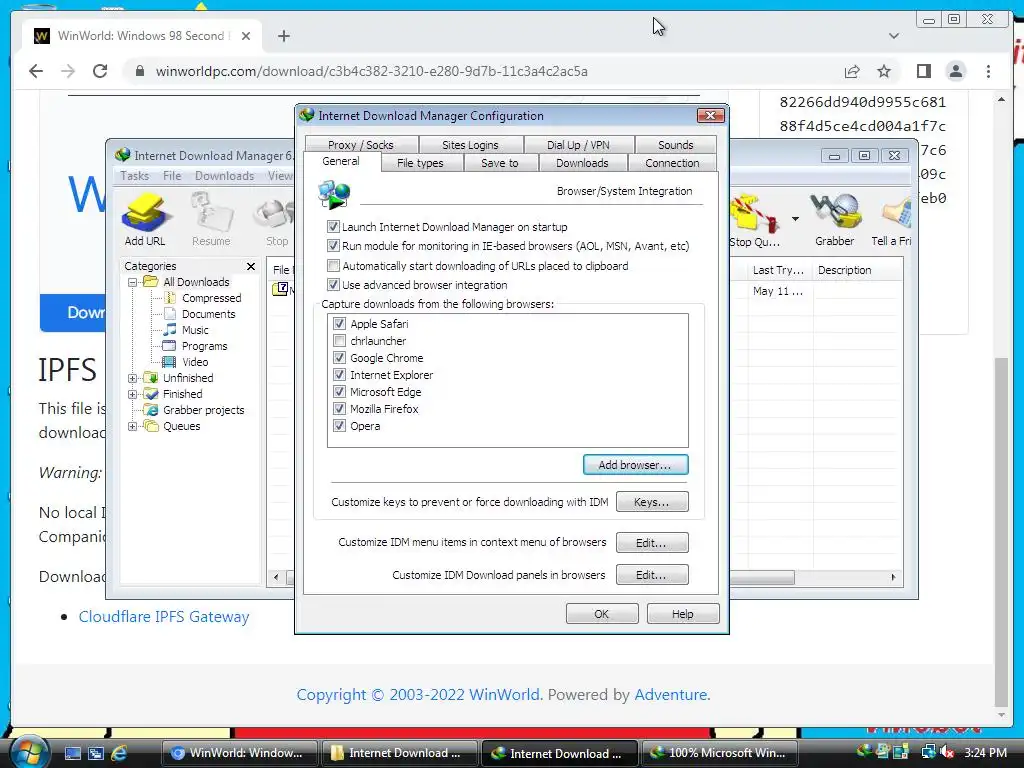Screen dimensions: 1024x768
Task: Open Downloads menu in IDM window
Action: 224,176
